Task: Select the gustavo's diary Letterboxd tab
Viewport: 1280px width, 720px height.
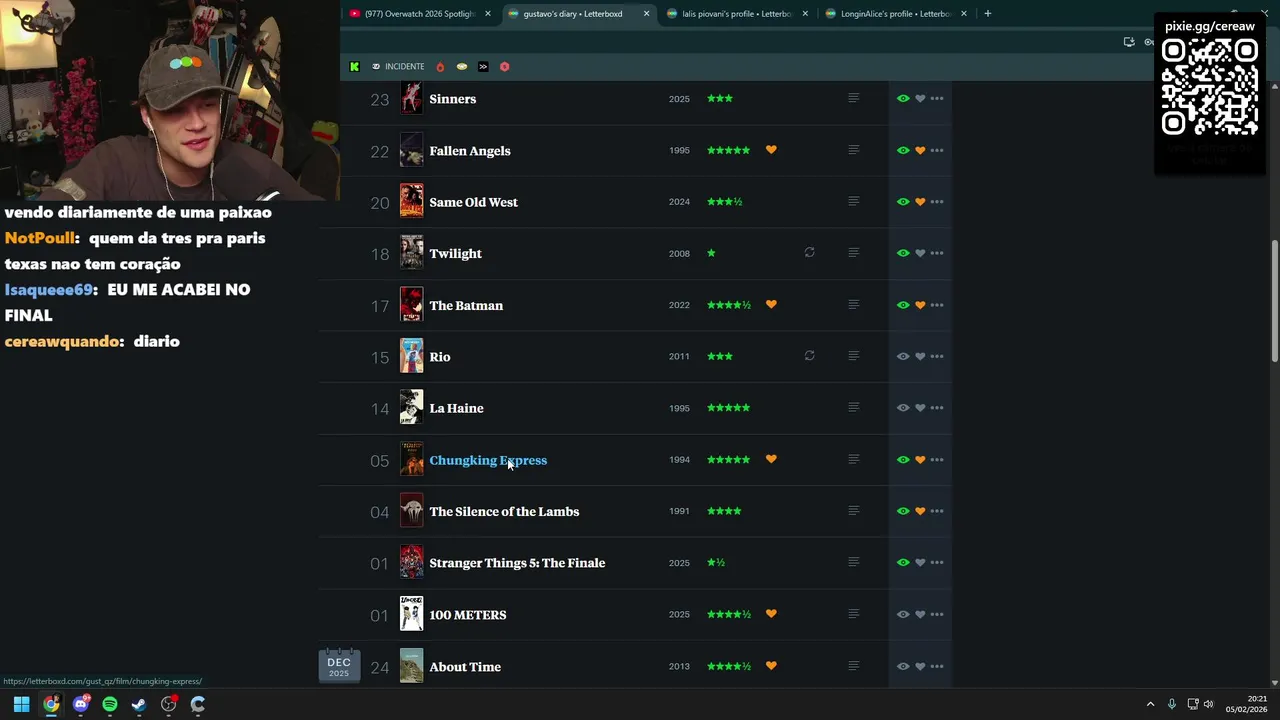Action: coord(578,14)
